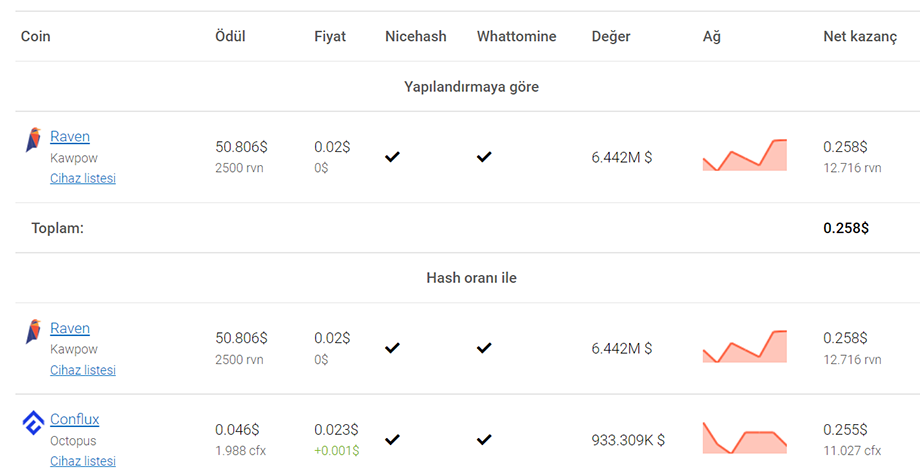
Task: Open Cihaz listesi under Conflux
Action: [83, 461]
